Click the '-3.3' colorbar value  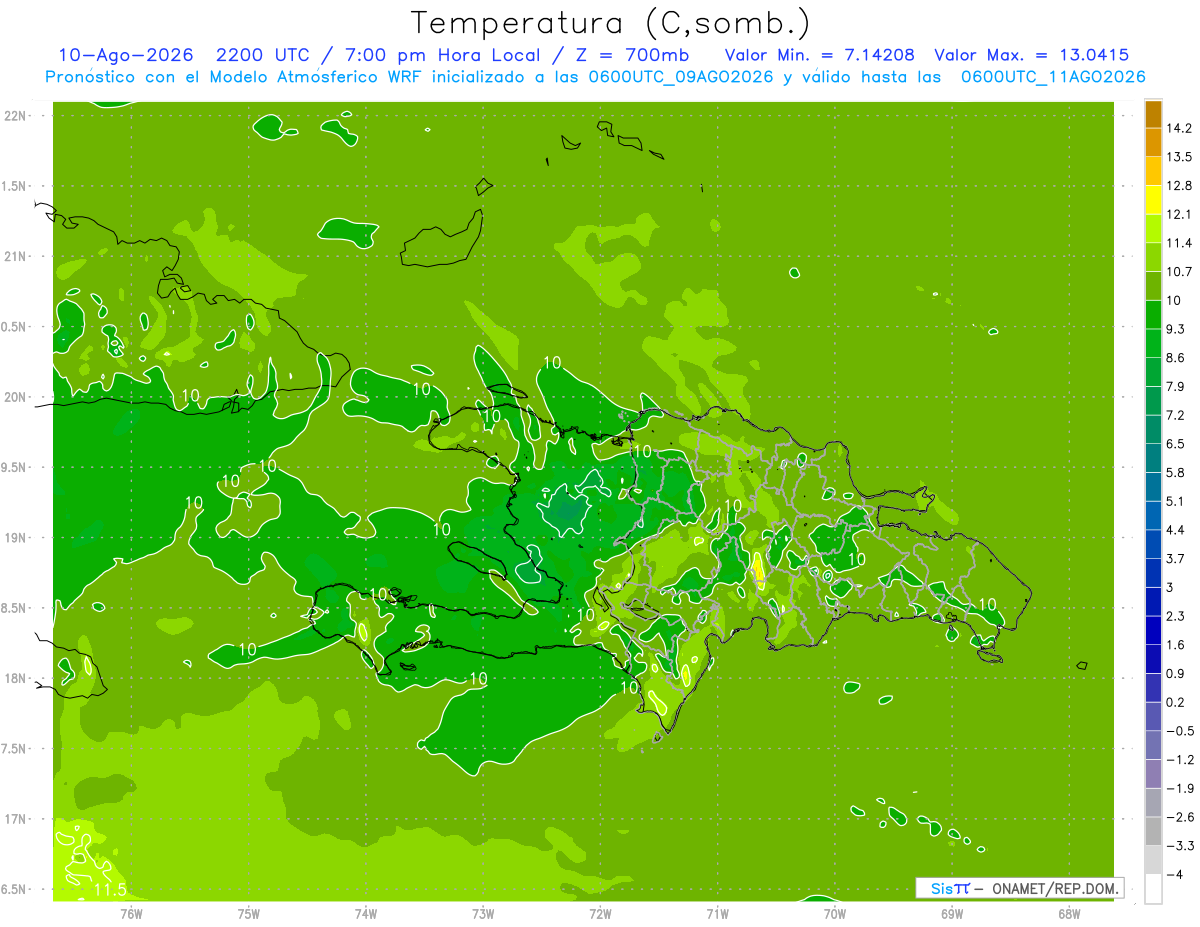(x=1179, y=845)
